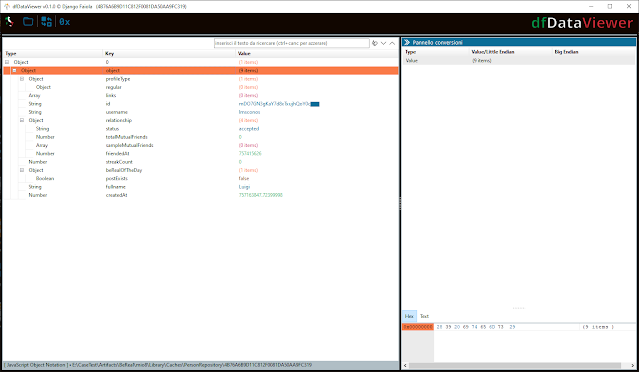This screenshot has width=639, height=372.
Task: Sort tree by the Key column header
Action: click(x=169, y=53)
